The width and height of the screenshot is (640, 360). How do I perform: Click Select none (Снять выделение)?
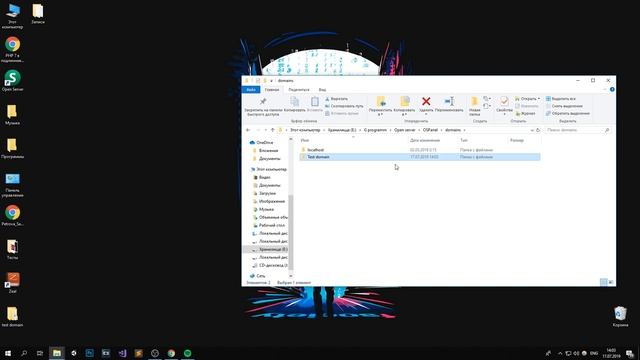[x=564, y=106]
